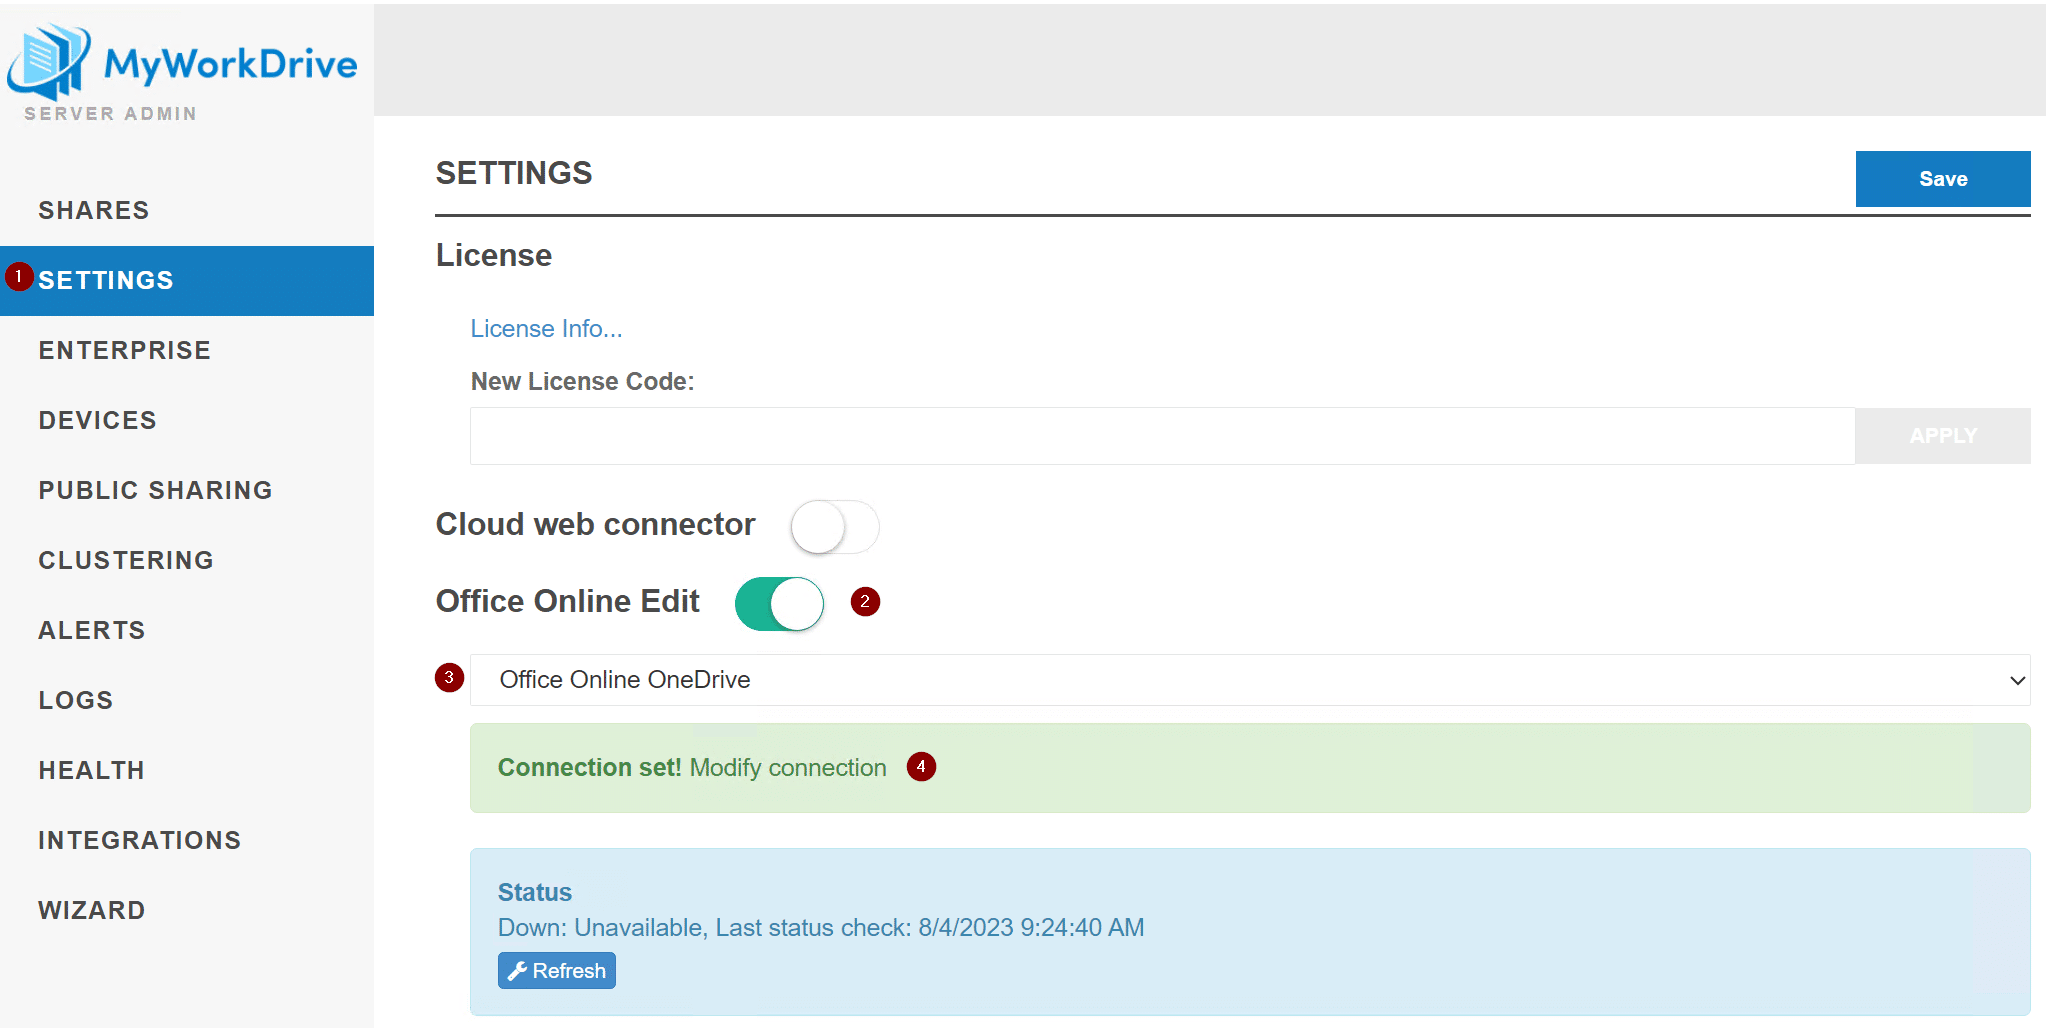View the ALERTS page

coord(91,630)
